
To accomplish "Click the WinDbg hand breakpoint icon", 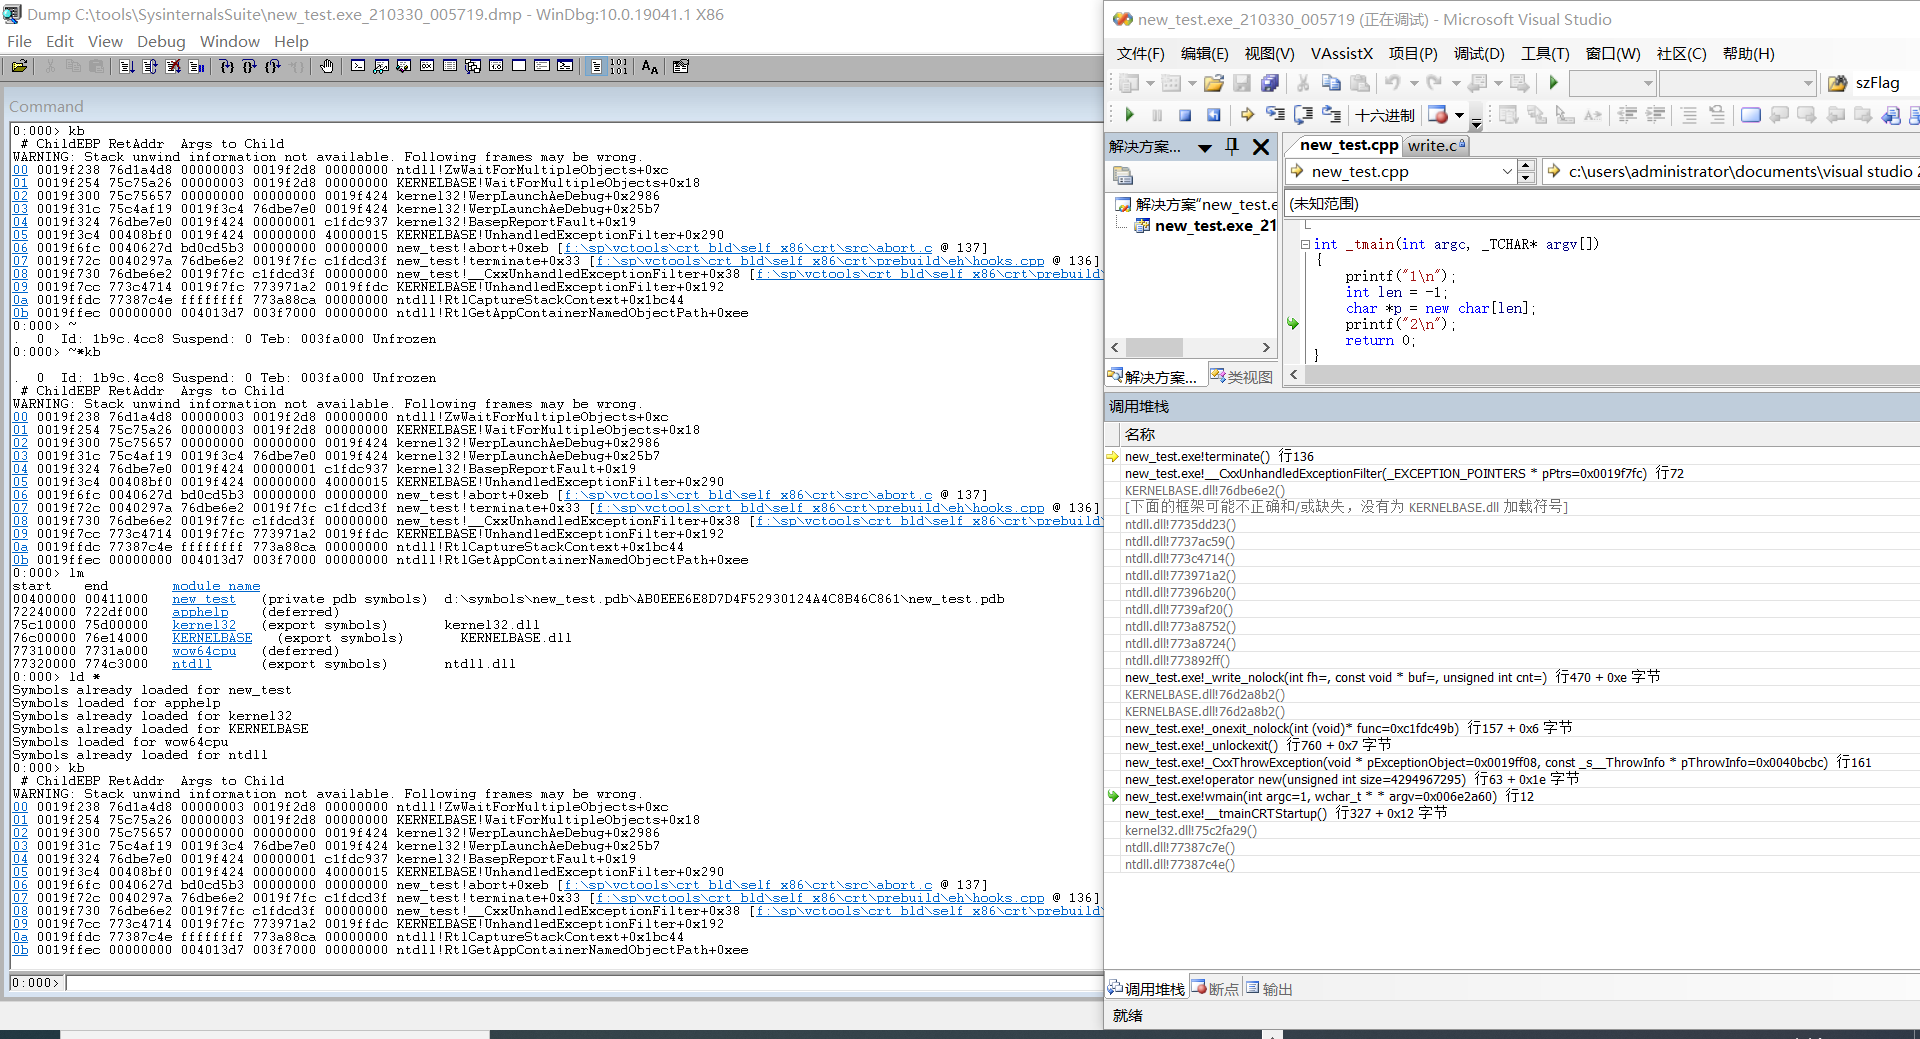I will point(327,67).
